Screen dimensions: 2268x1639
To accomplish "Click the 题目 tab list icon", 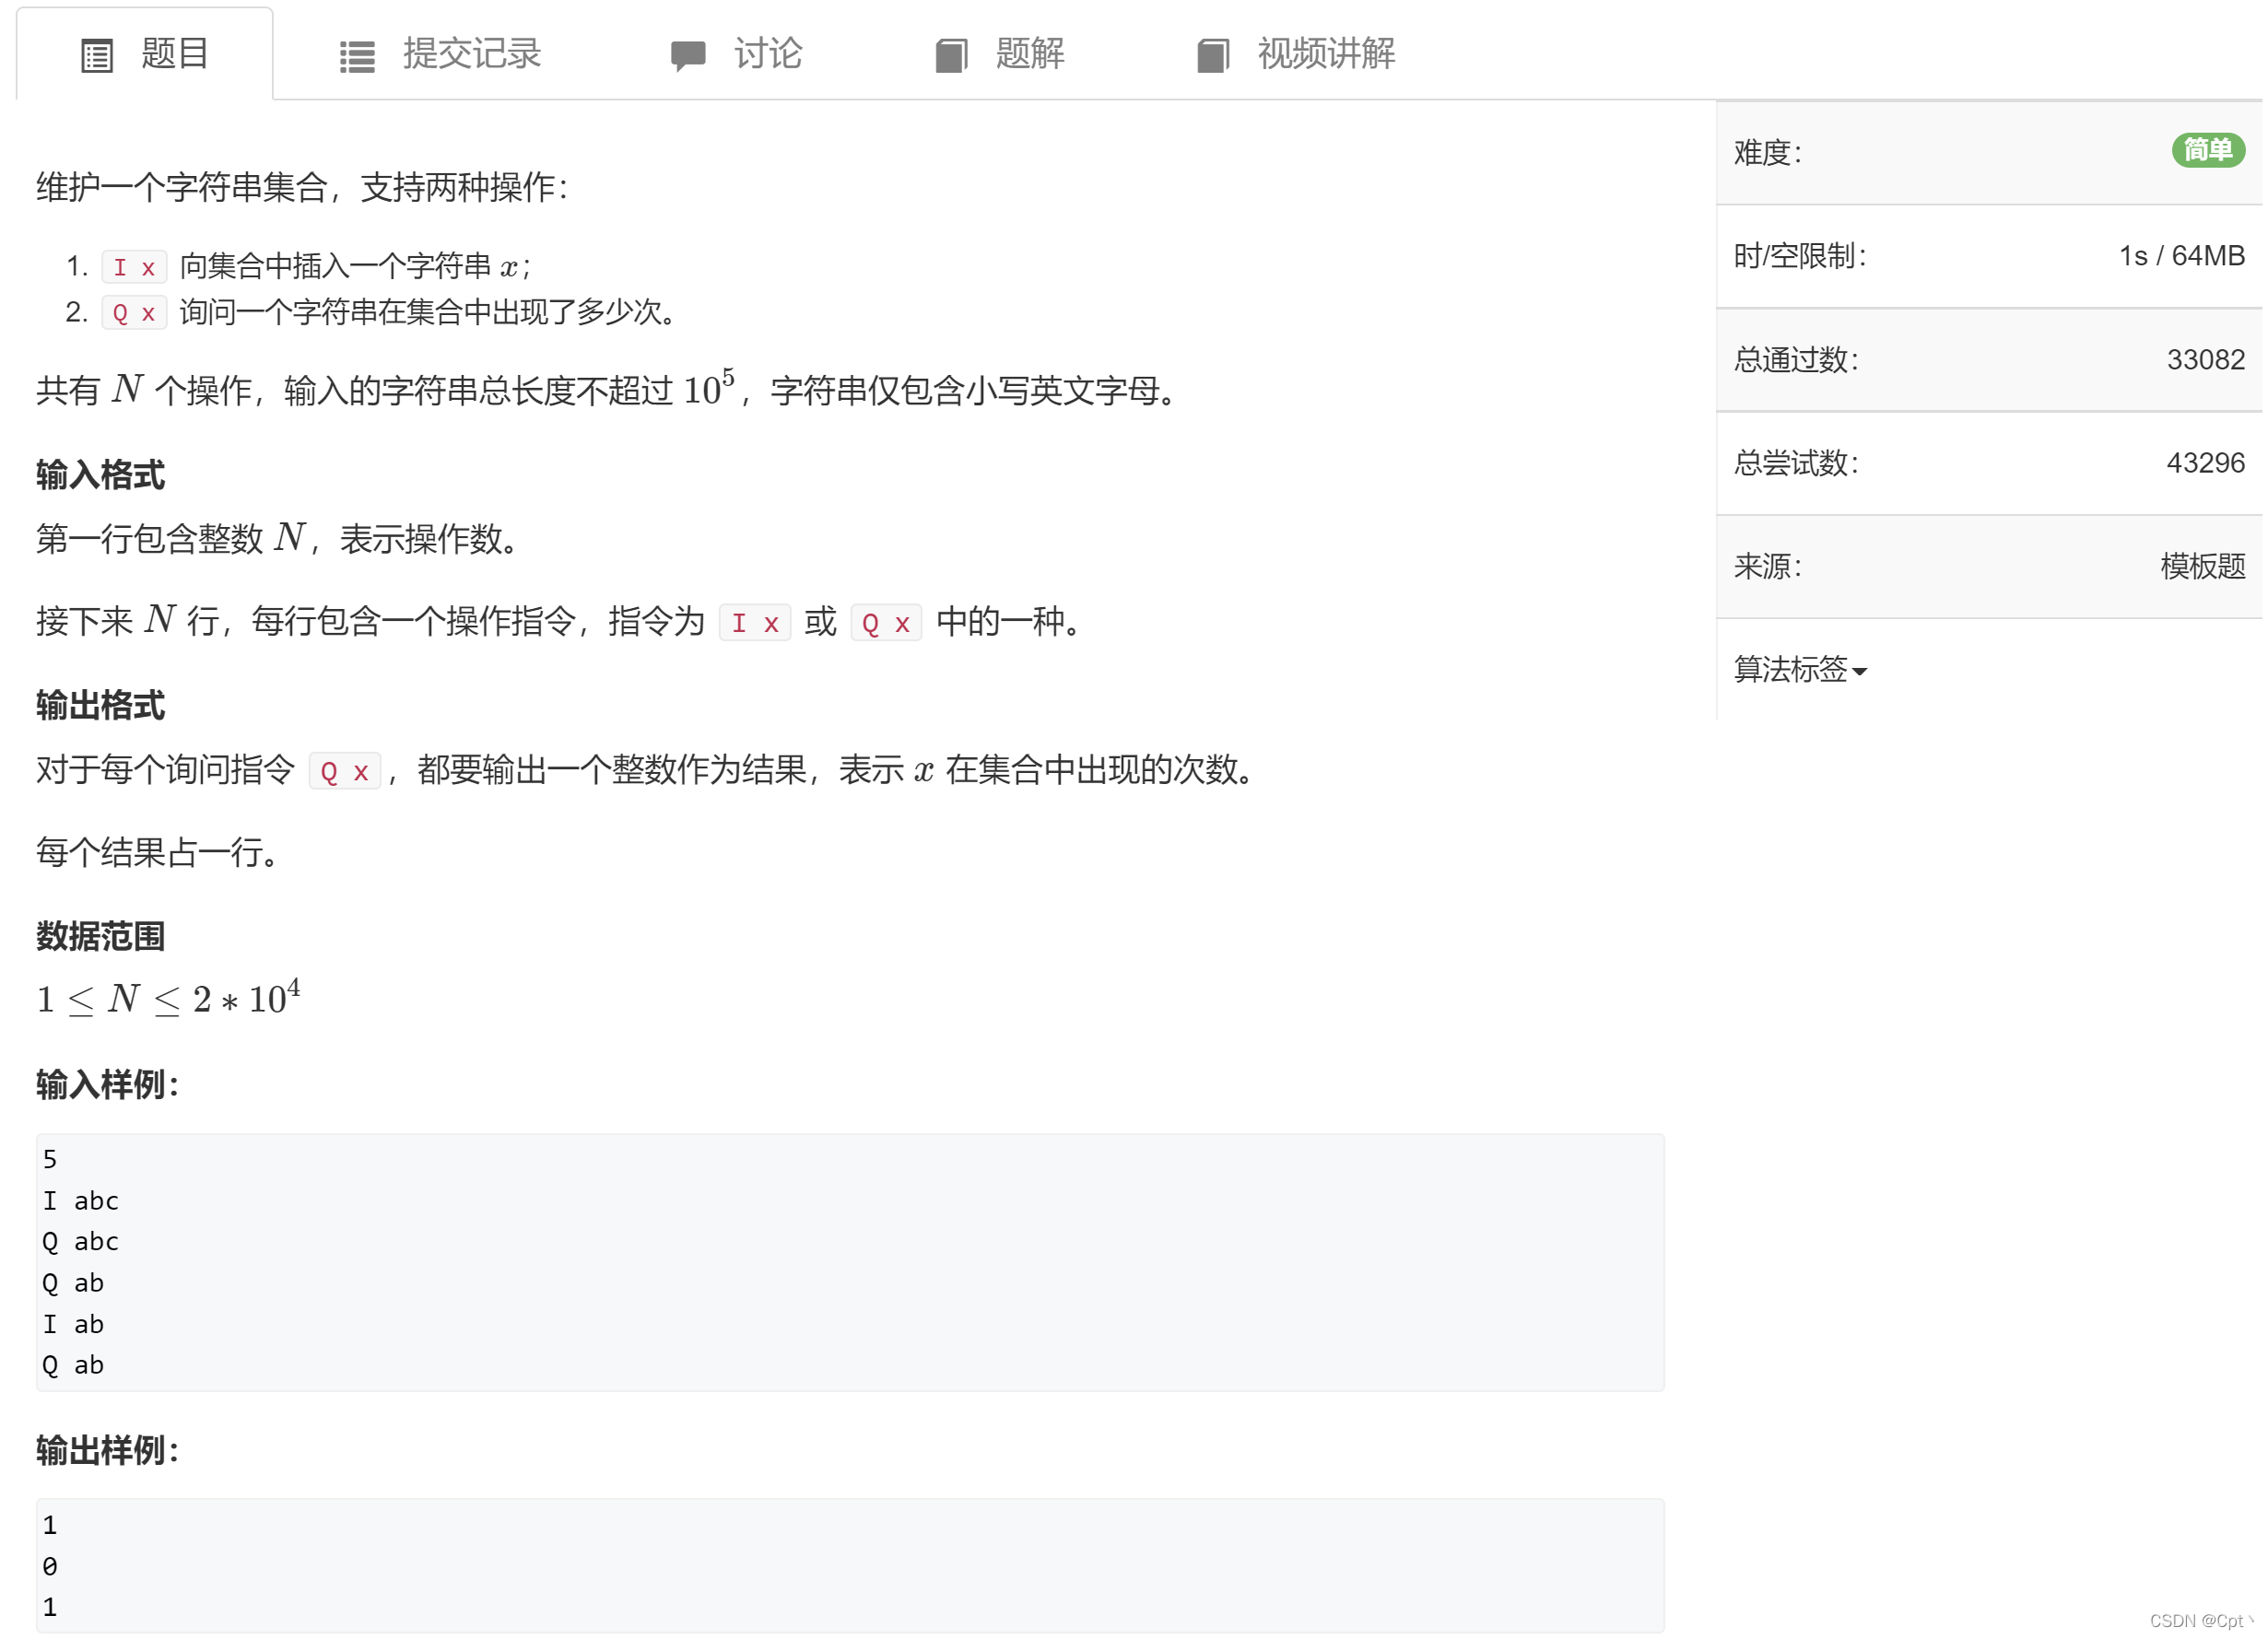I will pyautogui.click(x=97, y=55).
